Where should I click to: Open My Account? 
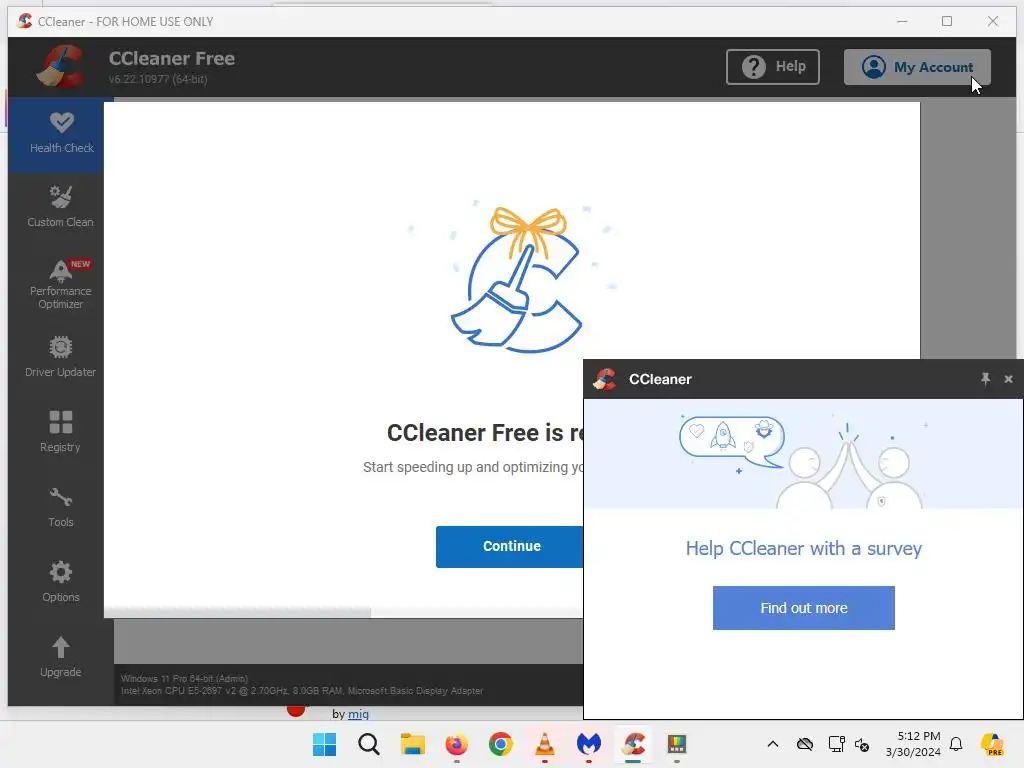pyautogui.click(x=917, y=67)
